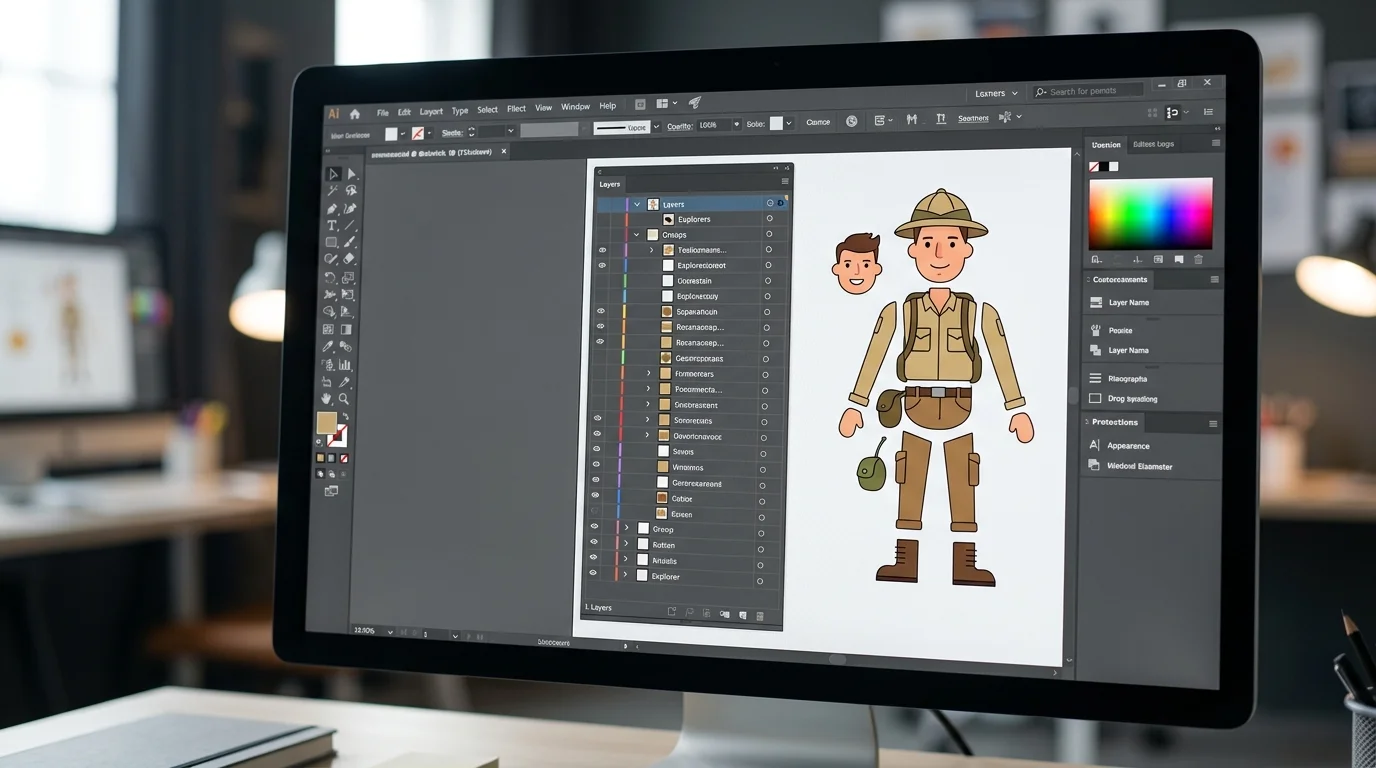Click new layer icon at Layers panel bottom
The image size is (1376, 768).
(x=742, y=615)
